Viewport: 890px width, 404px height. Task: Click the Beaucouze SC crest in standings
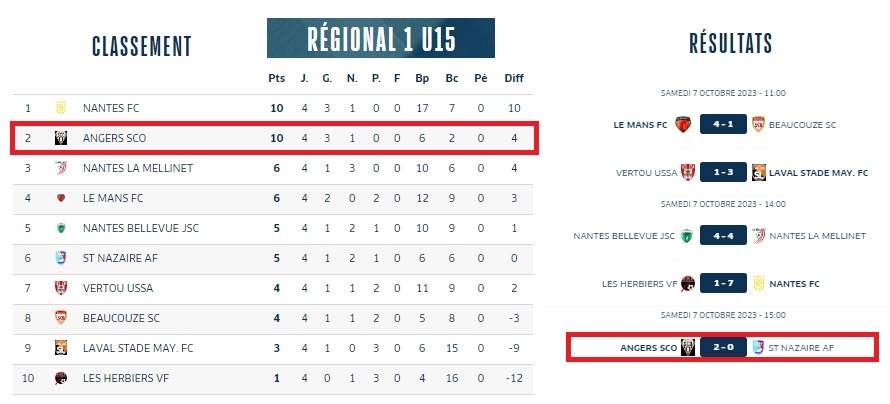coord(60,318)
